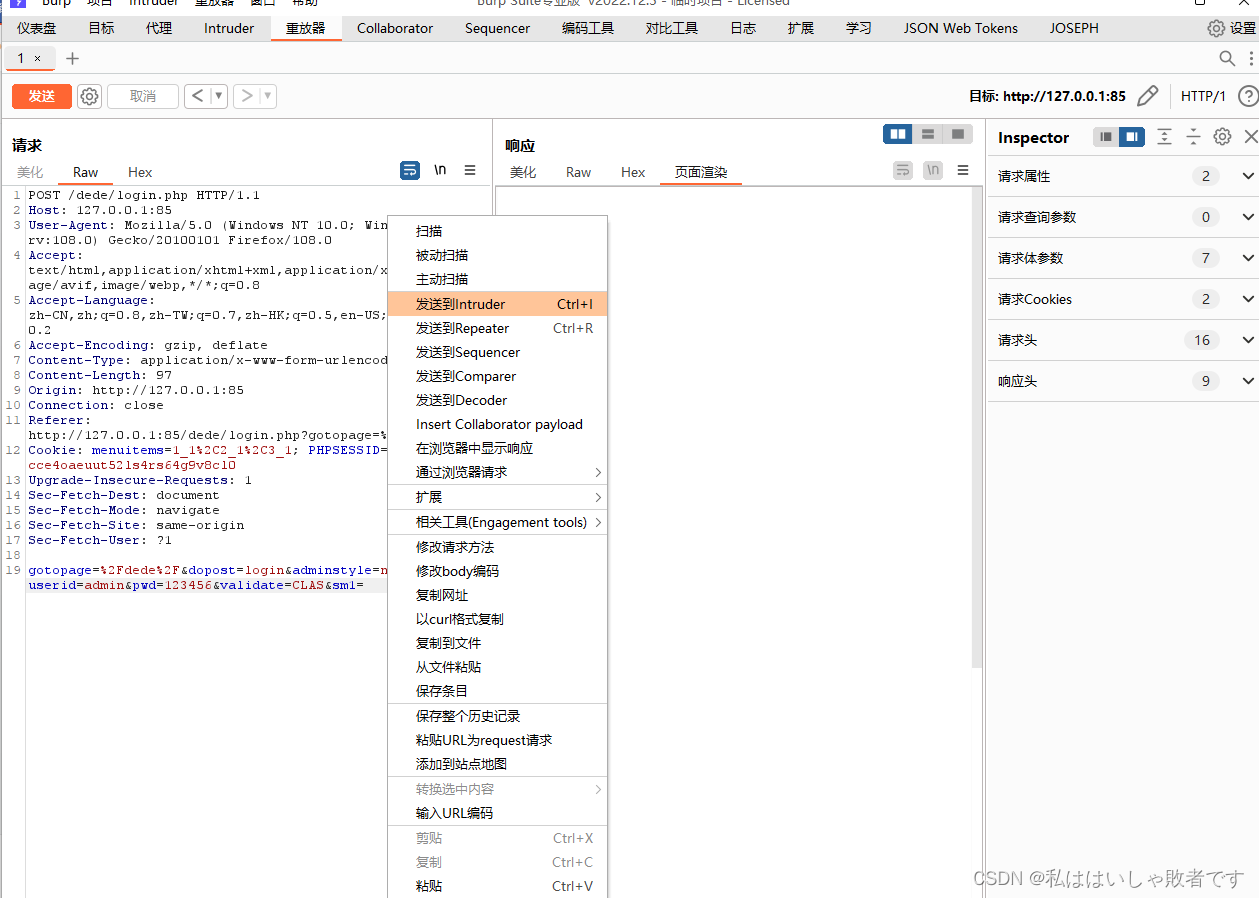Switch Inspector to the left list layout icon

coord(1106,137)
